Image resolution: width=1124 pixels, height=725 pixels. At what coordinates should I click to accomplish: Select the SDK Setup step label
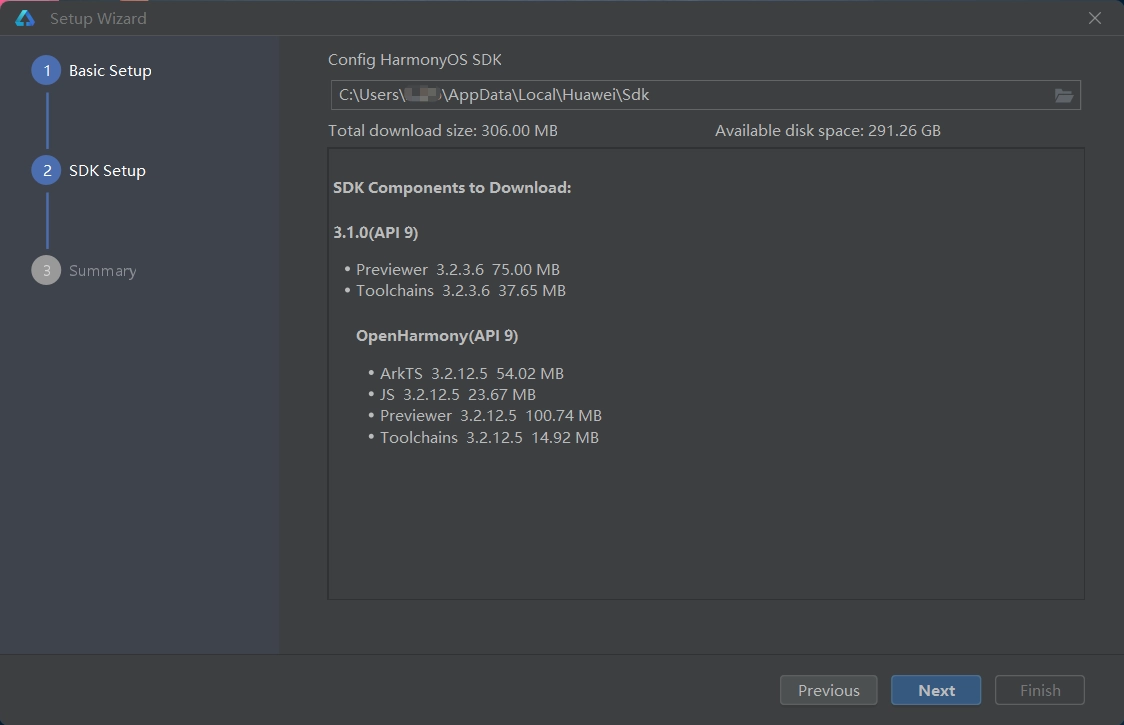(107, 171)
